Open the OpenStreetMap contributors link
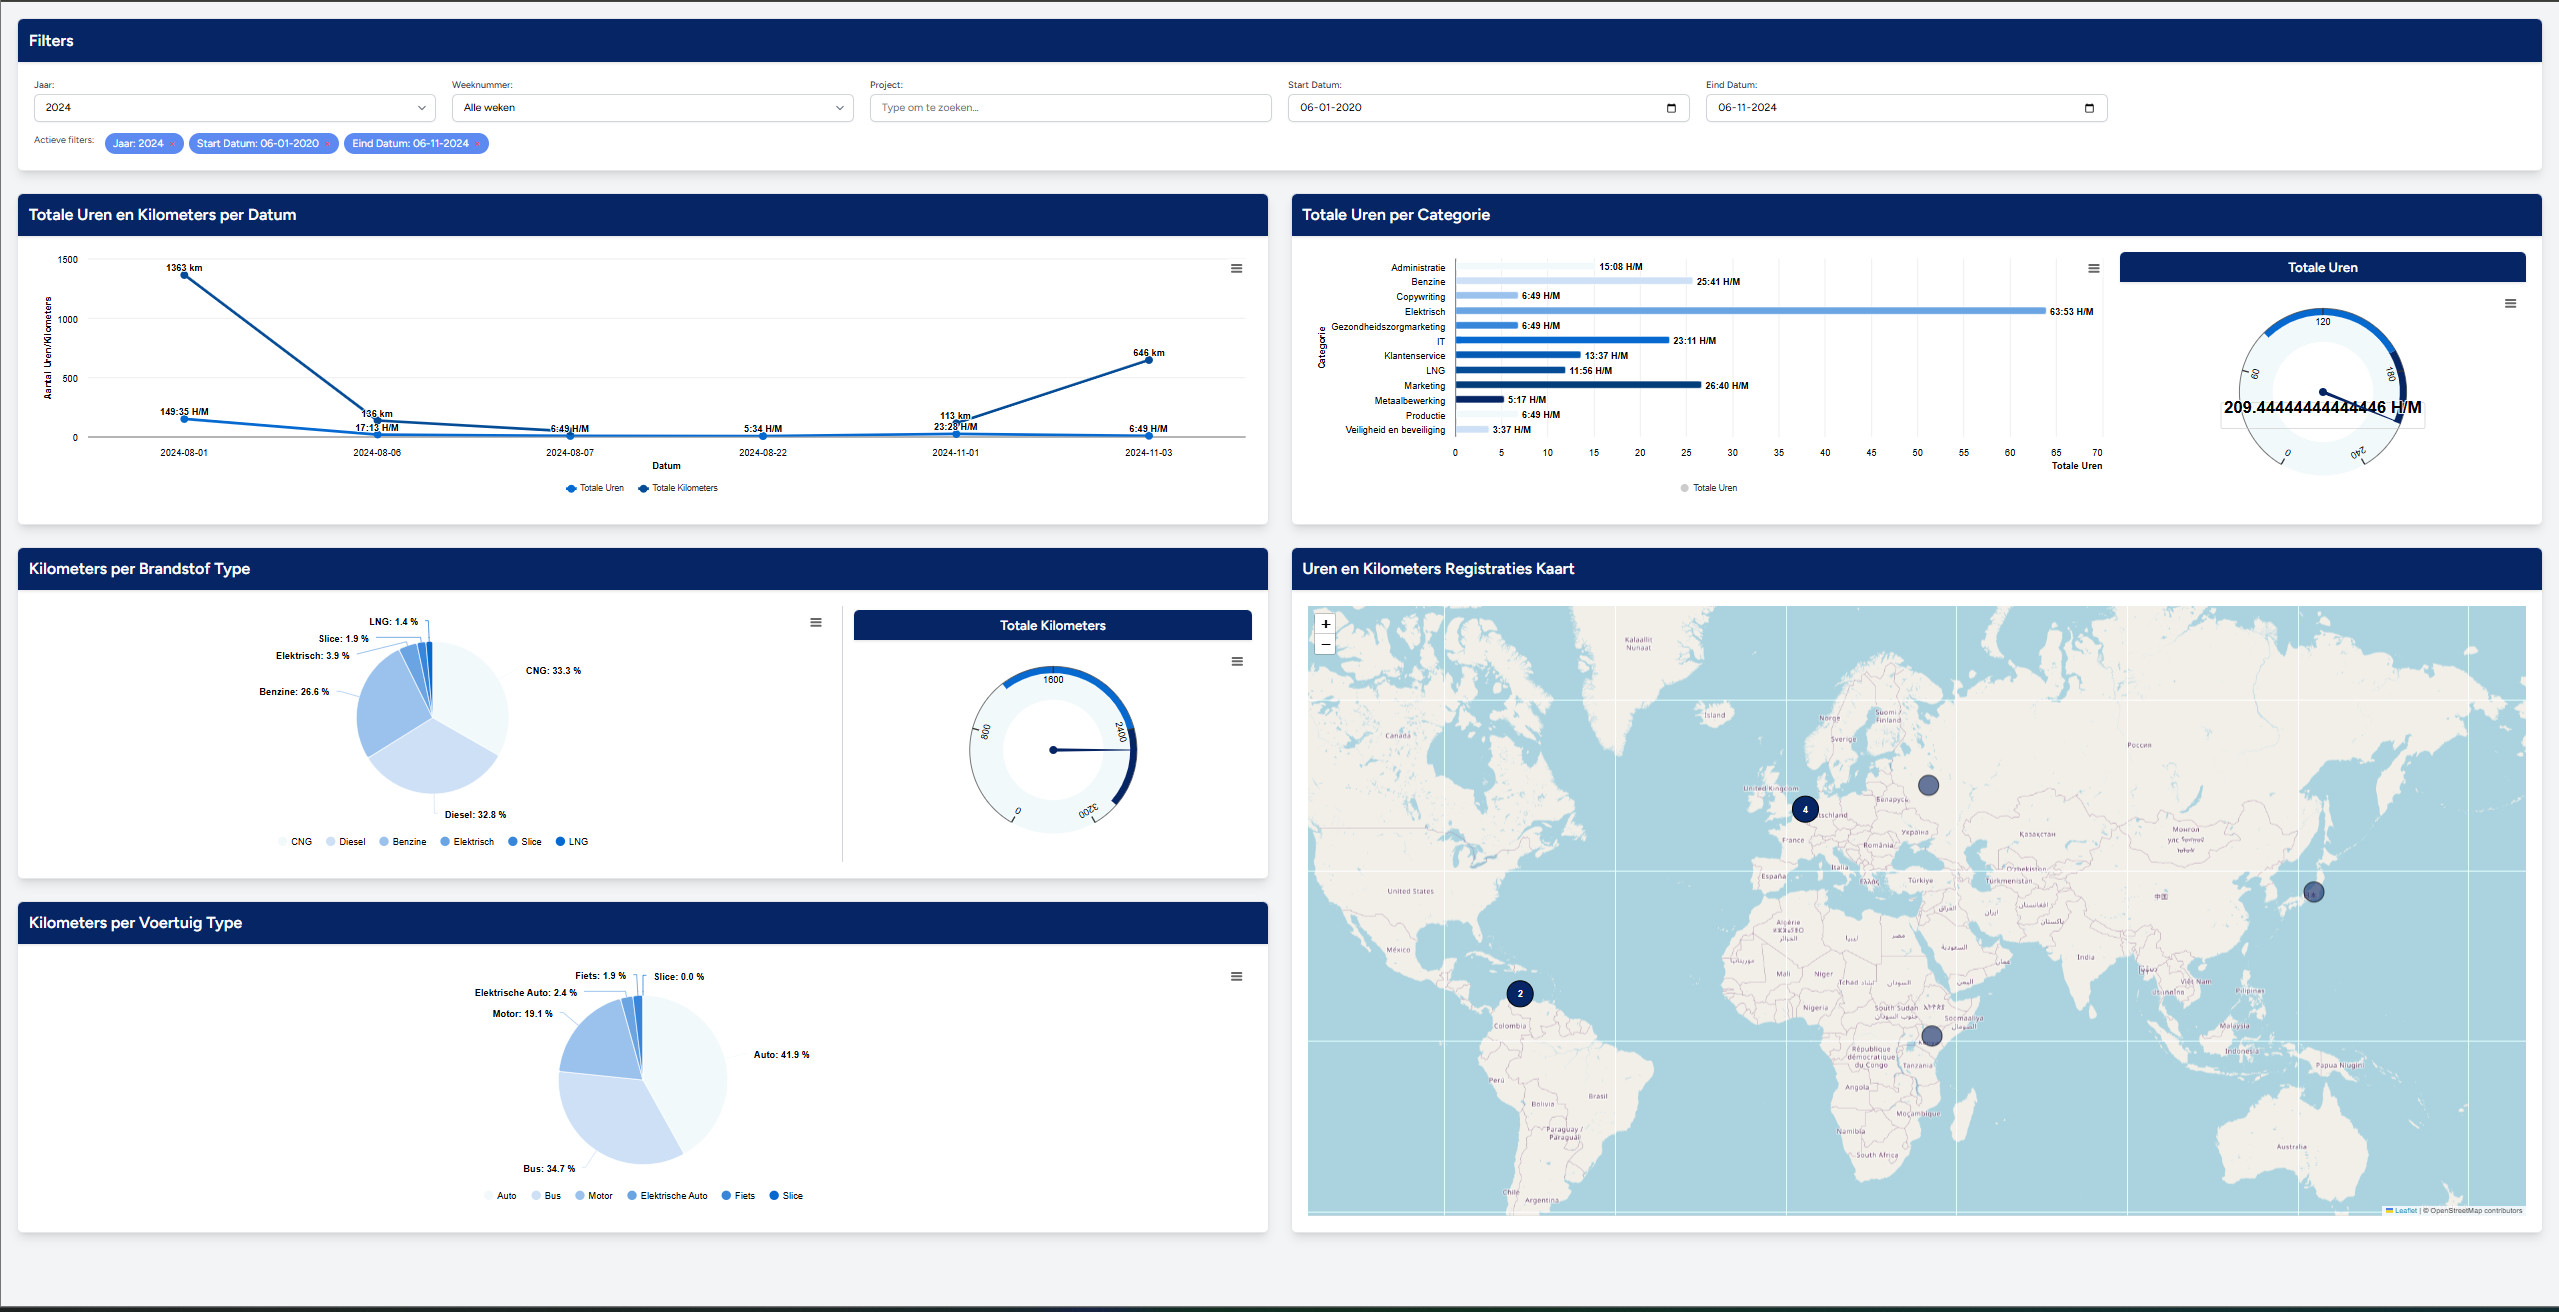2559x1312 pixels. pos(2476,1211)
